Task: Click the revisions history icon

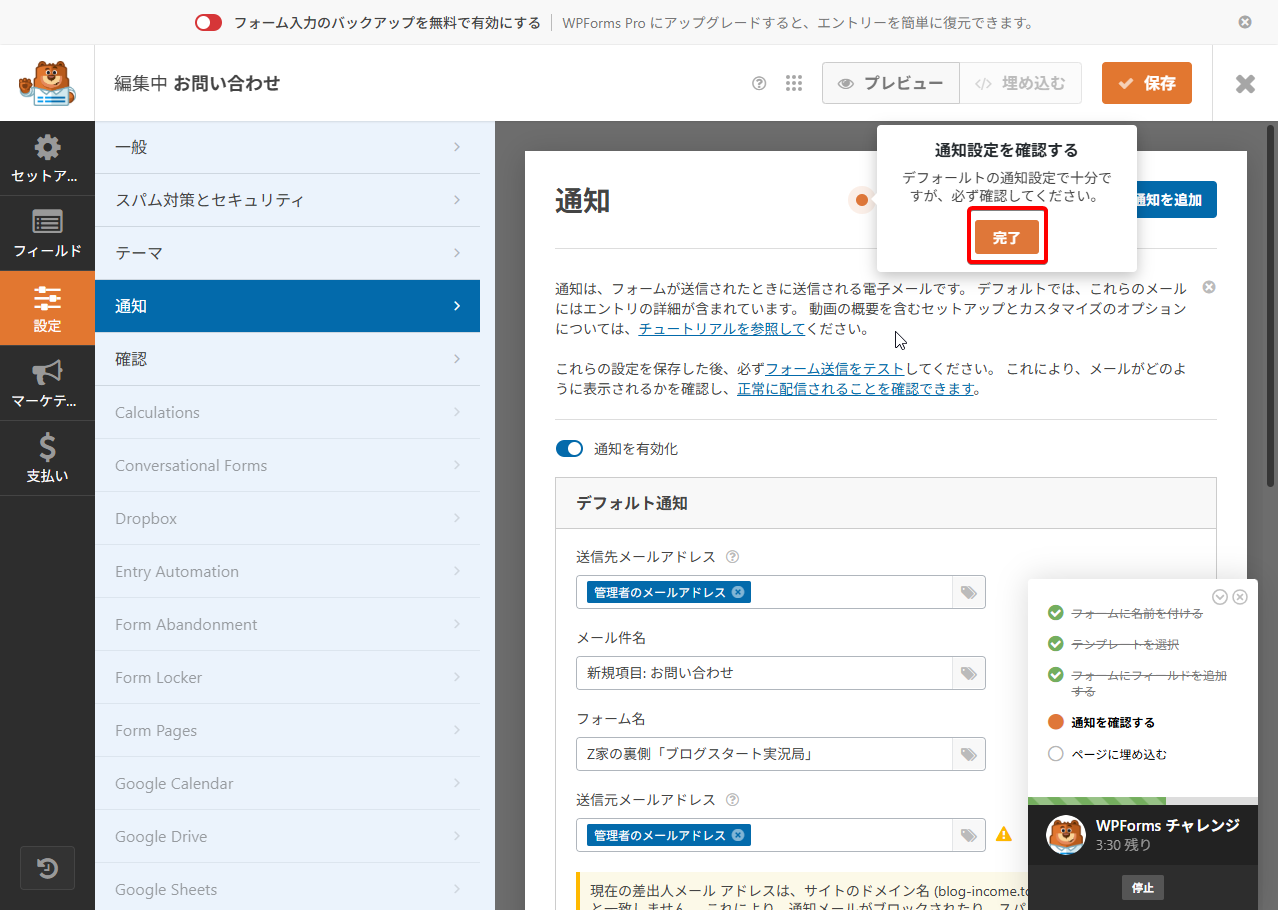Action: pos(47,867)
